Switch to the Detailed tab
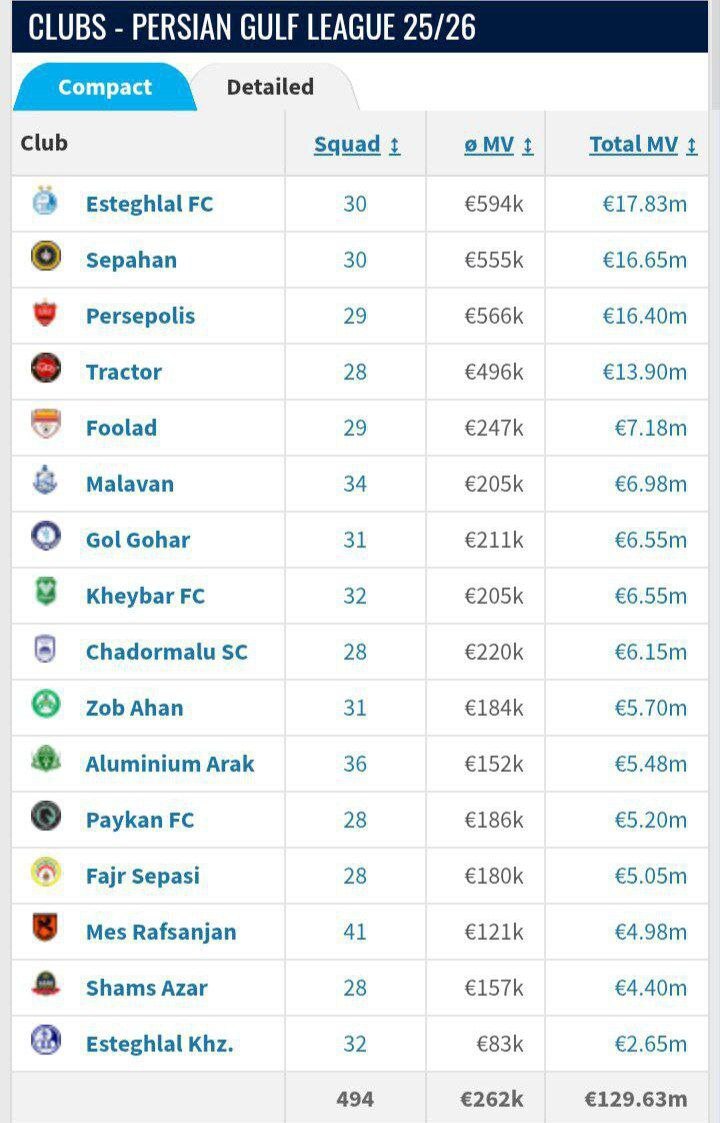Image resolution: width=720 pixels, height=1123 pixels. [x=268, y=87]
